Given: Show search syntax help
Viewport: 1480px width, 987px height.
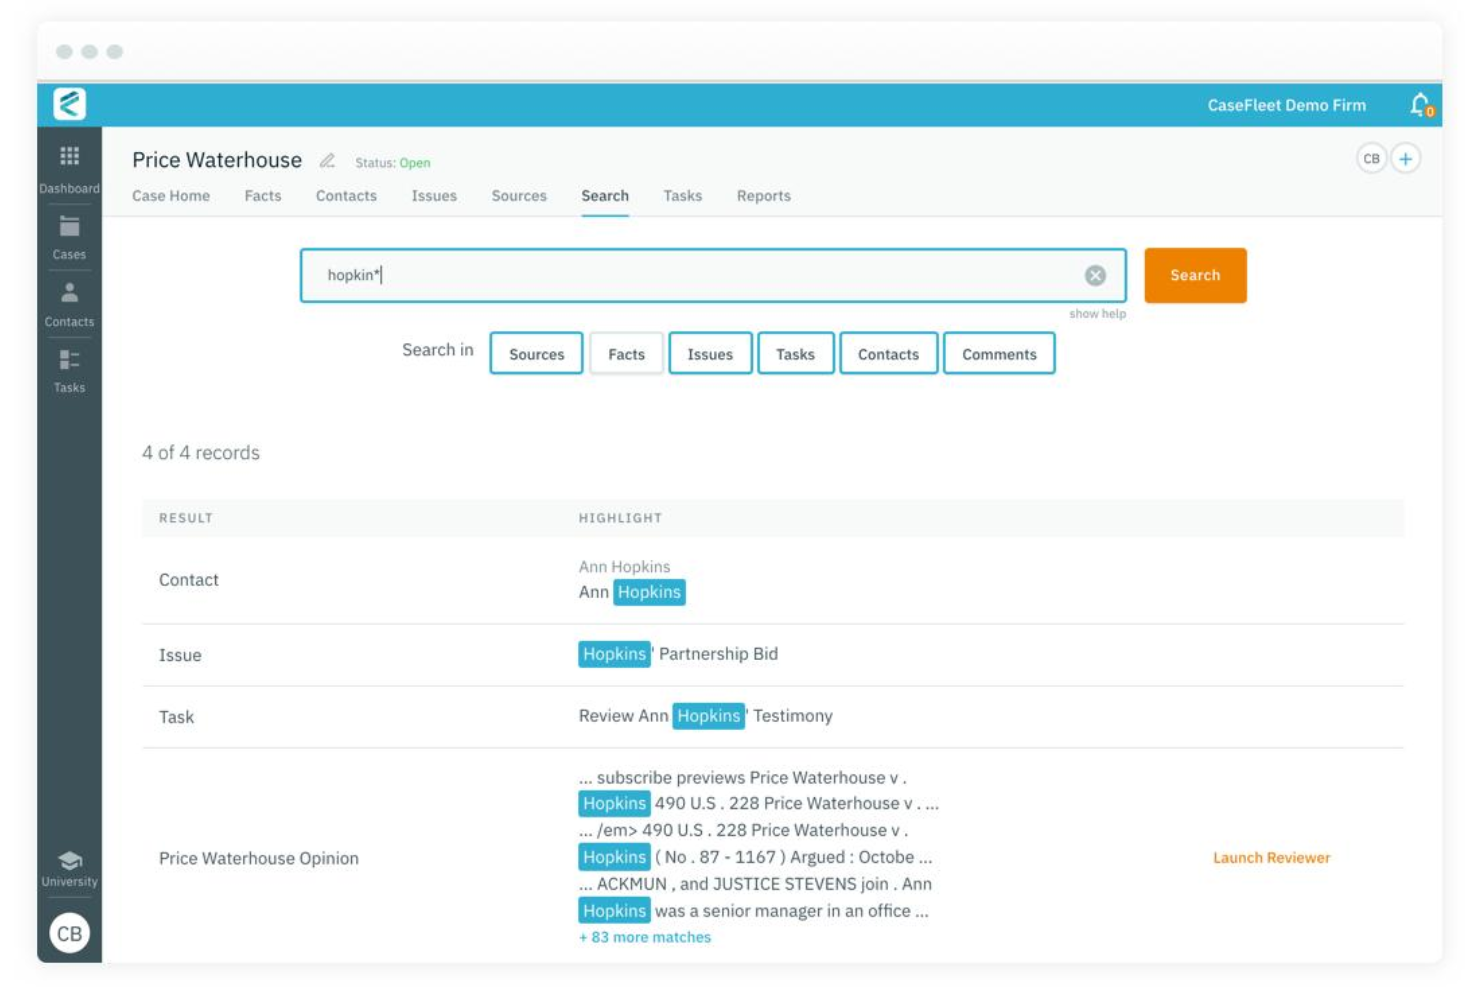Looking at the screenshot, I should point(1097,313).
